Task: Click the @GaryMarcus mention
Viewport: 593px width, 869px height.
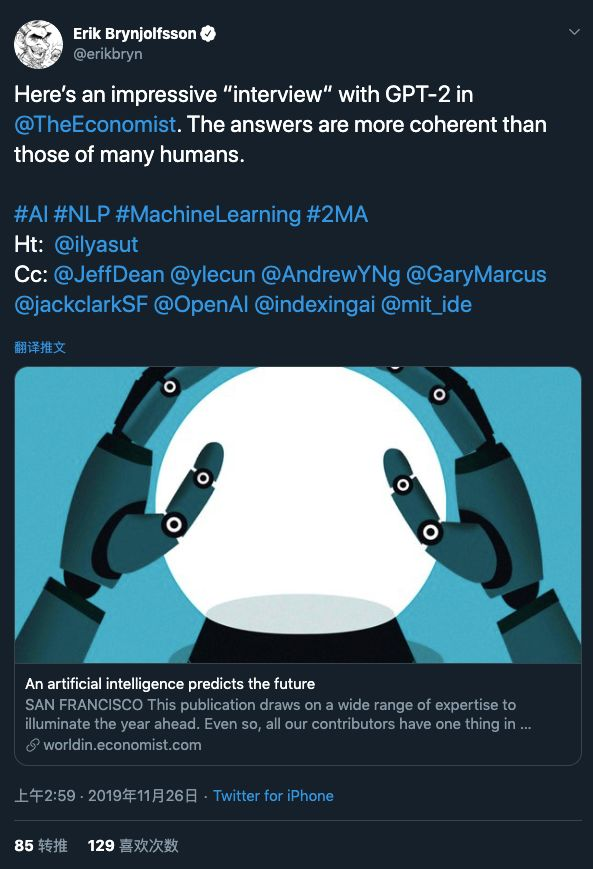Action: pyautogui.click(x=476, y=274)
